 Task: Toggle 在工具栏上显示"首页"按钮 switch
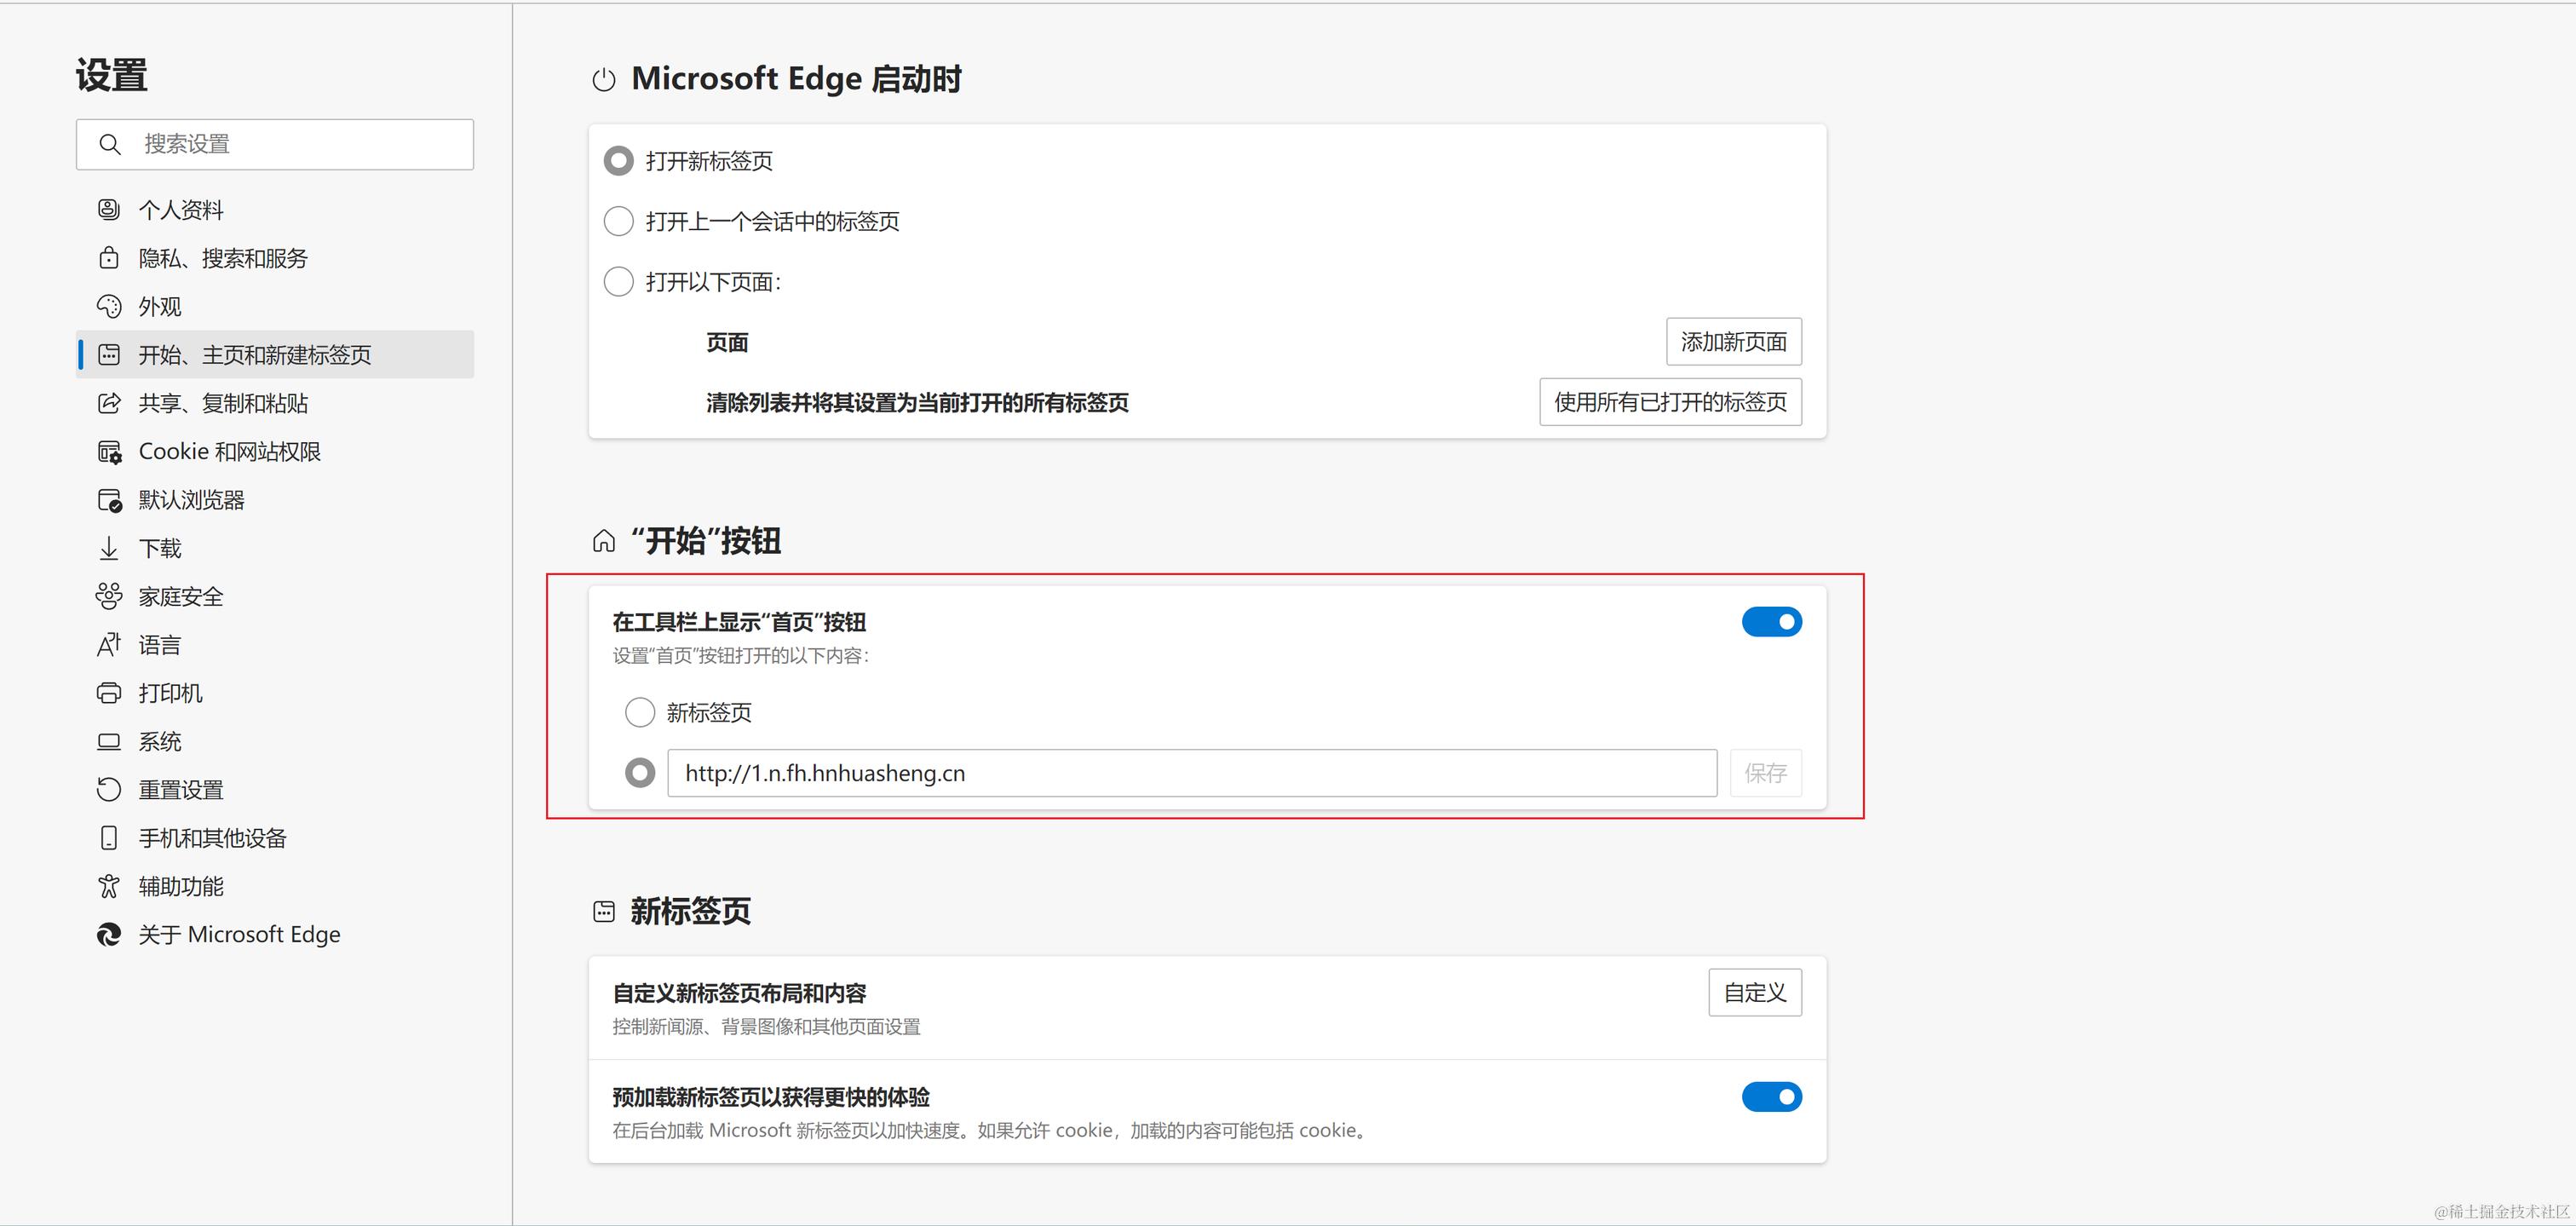[x=1771, y=622]
